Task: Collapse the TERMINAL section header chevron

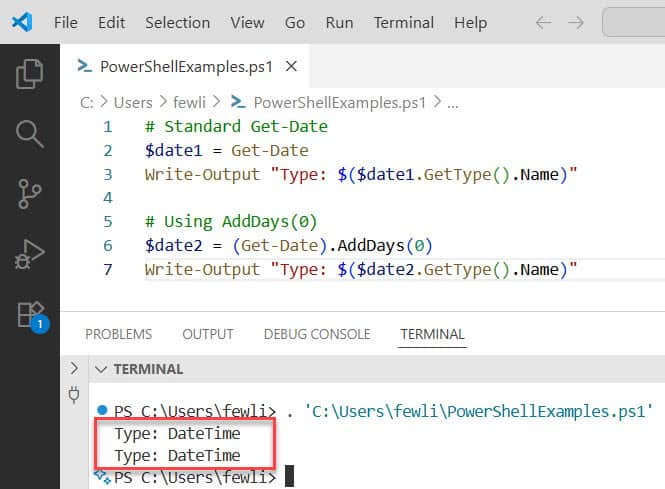Action: (101, 369)
